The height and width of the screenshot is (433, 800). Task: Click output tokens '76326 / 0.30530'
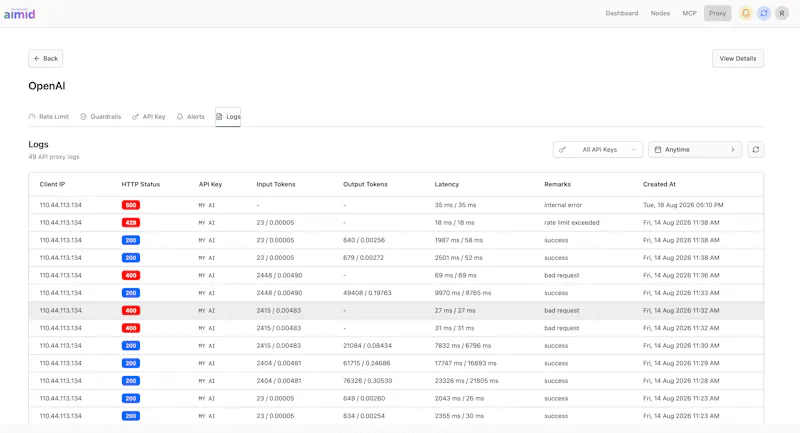pos(368,381)
